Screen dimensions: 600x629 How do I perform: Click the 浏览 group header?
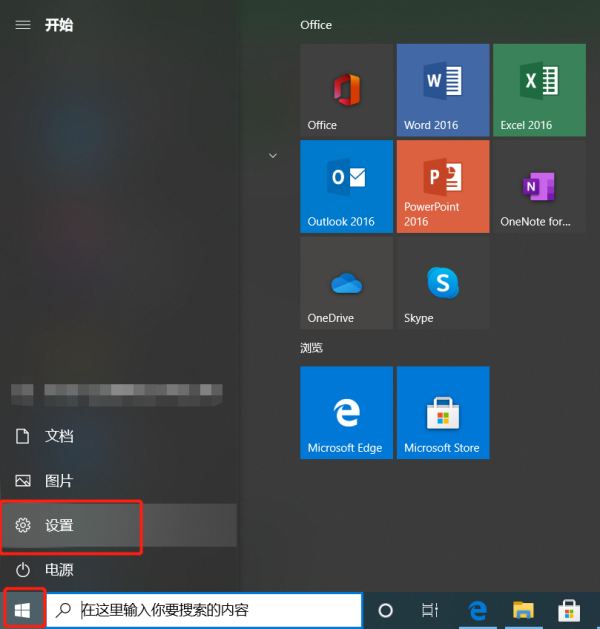pos(311,347)
